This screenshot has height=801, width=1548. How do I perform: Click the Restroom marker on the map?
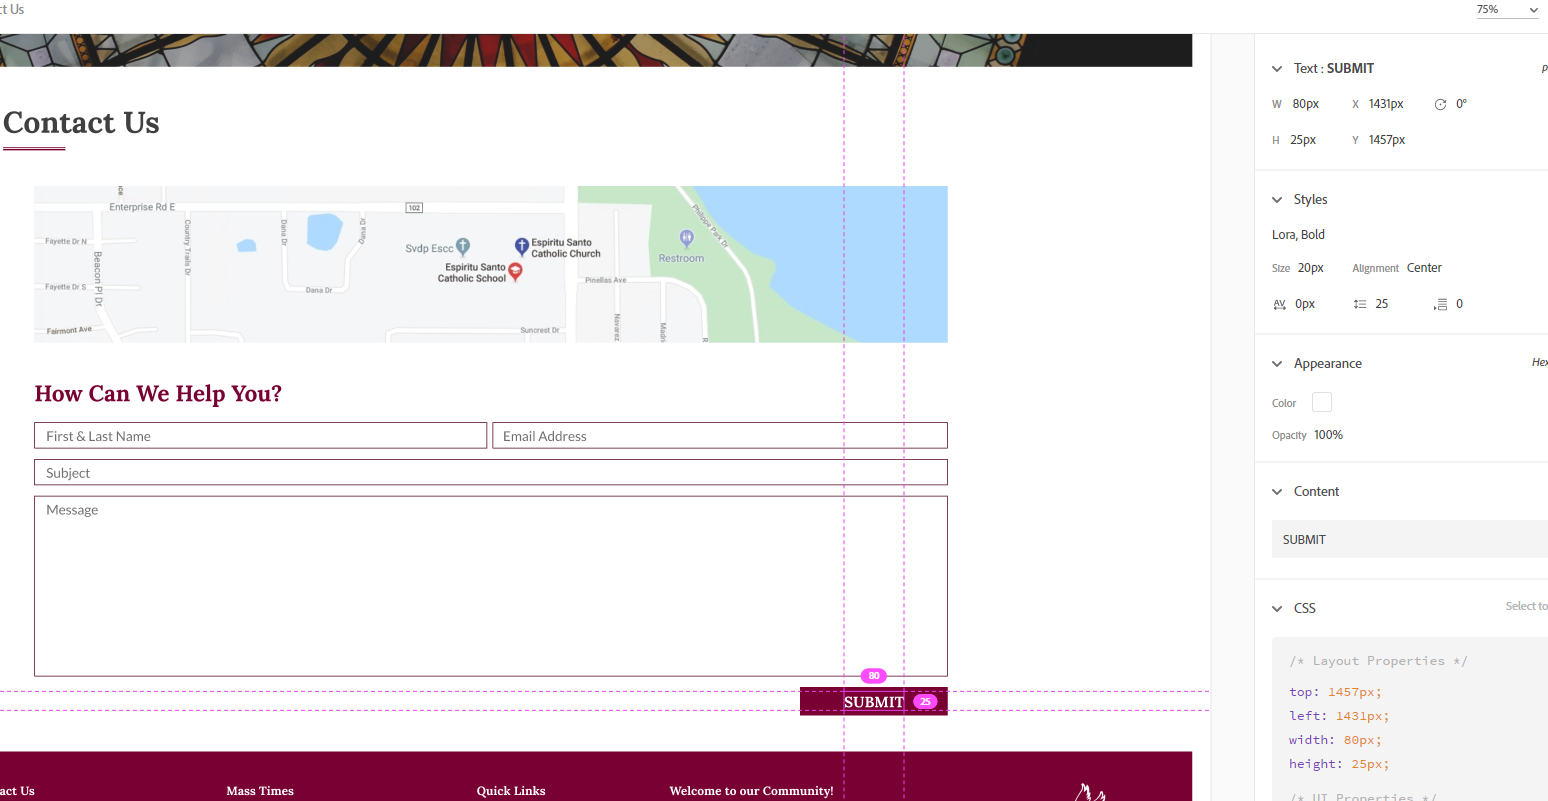(686, 238)
